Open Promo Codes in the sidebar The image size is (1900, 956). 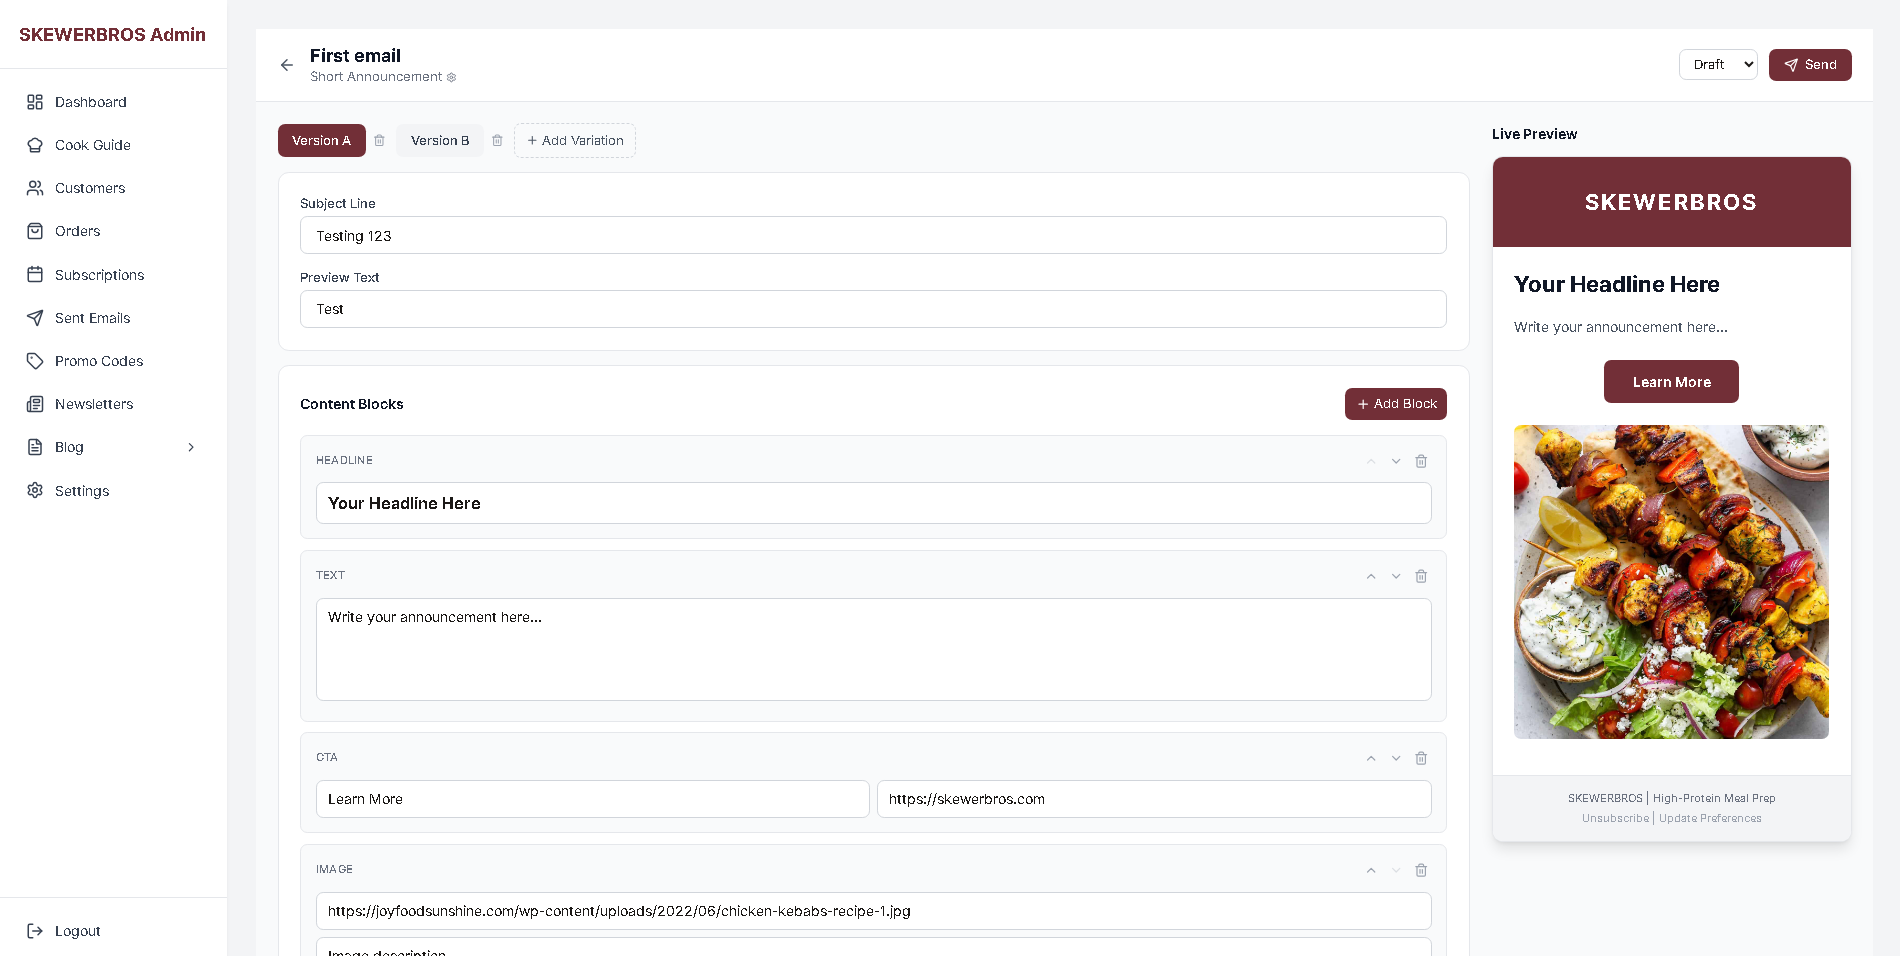click(x=99, y=361)
